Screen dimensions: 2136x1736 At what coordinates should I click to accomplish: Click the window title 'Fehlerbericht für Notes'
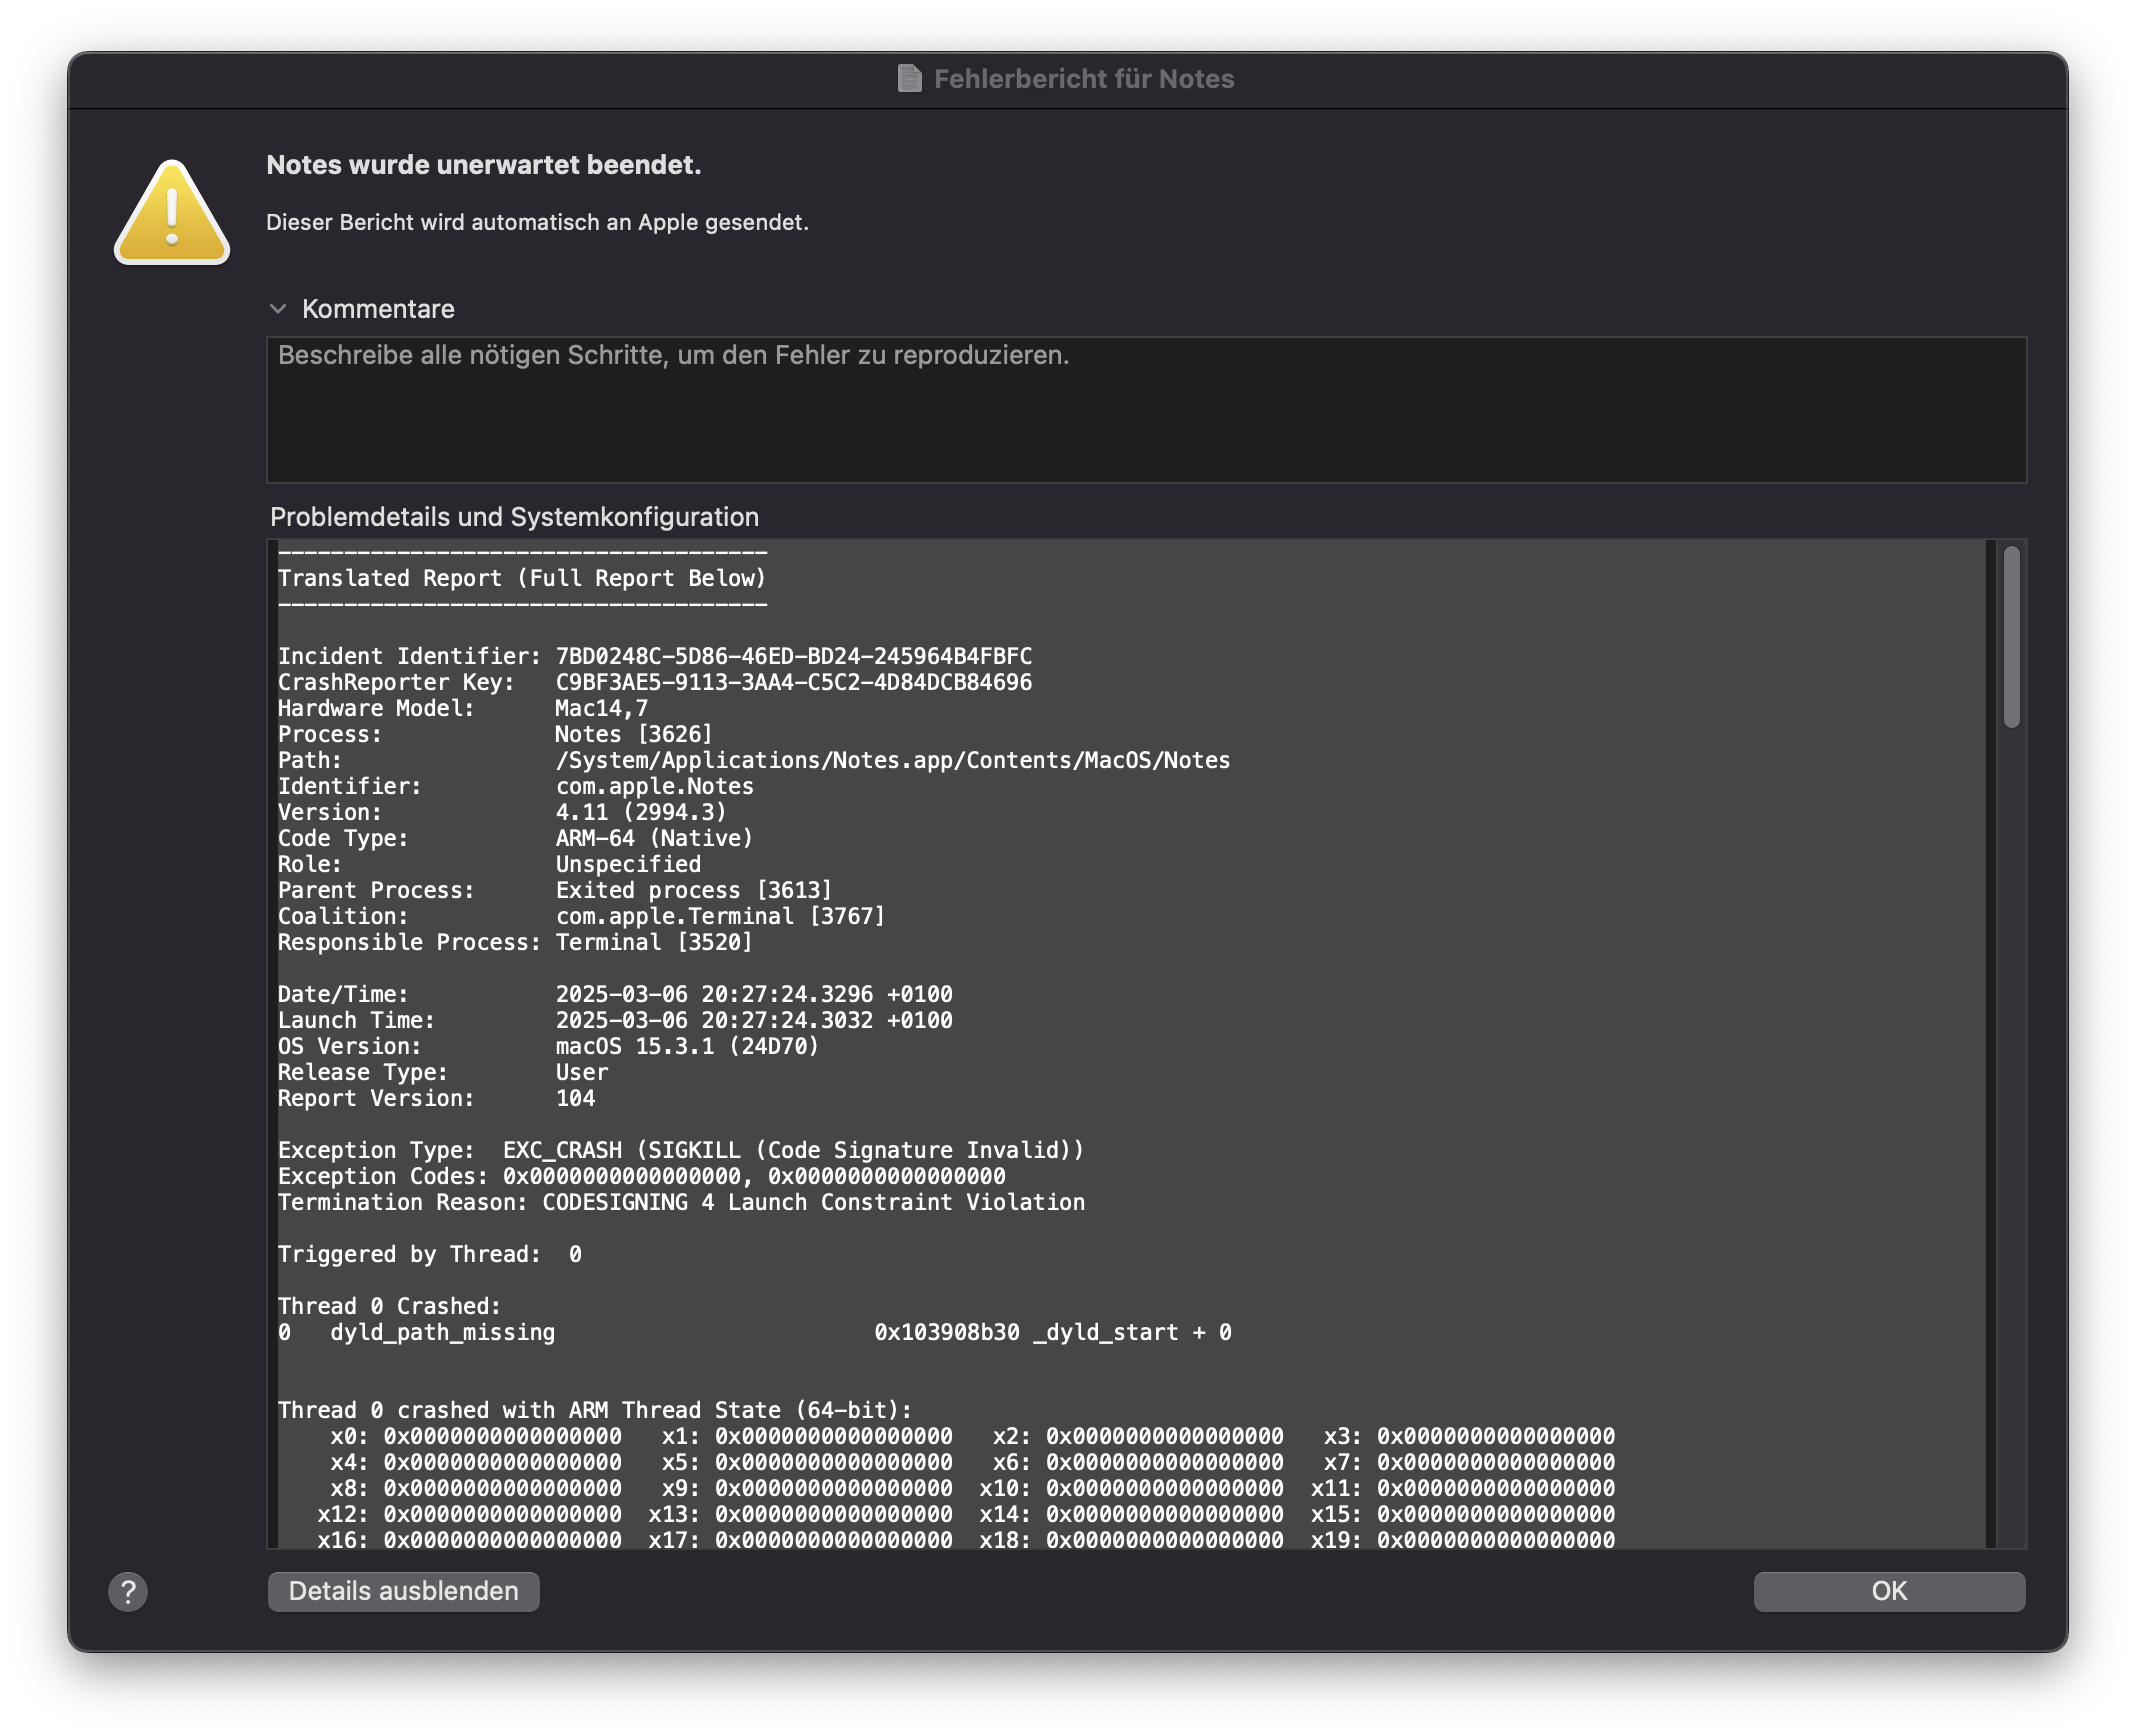coord(1084,79)
